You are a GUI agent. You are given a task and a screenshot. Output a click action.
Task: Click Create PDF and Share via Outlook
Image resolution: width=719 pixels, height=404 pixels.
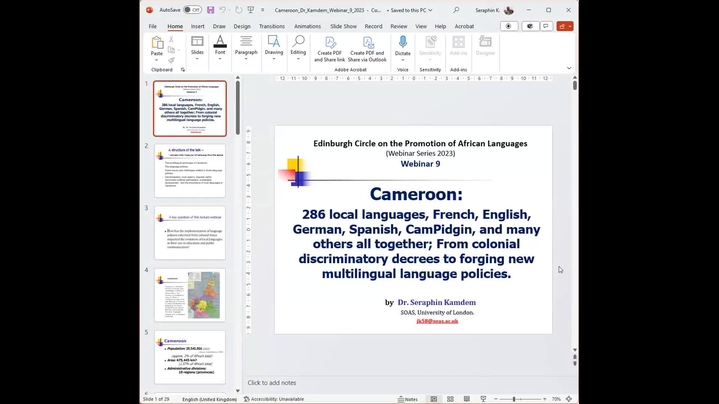[368, 49]
